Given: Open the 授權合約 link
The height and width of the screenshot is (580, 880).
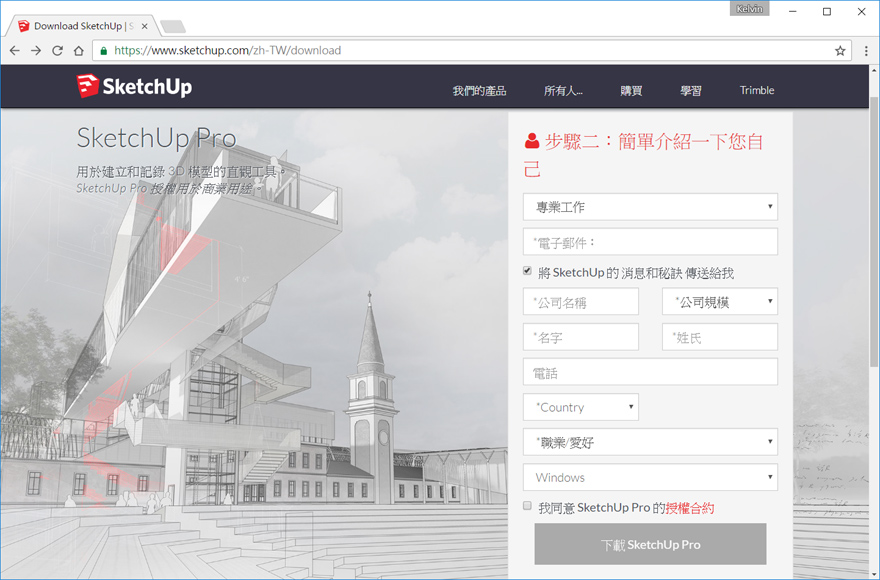Looking at the screenshot, I should point(690,508).
